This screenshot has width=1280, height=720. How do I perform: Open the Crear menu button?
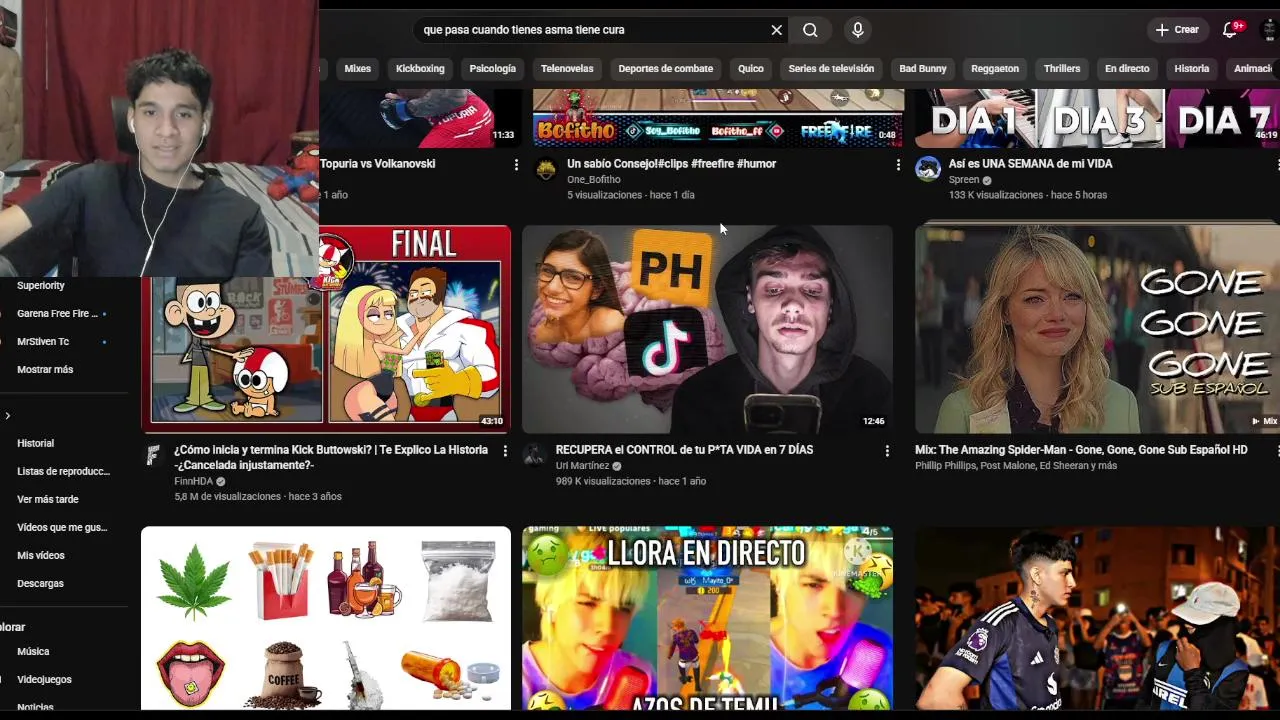tap(1177, 30)
